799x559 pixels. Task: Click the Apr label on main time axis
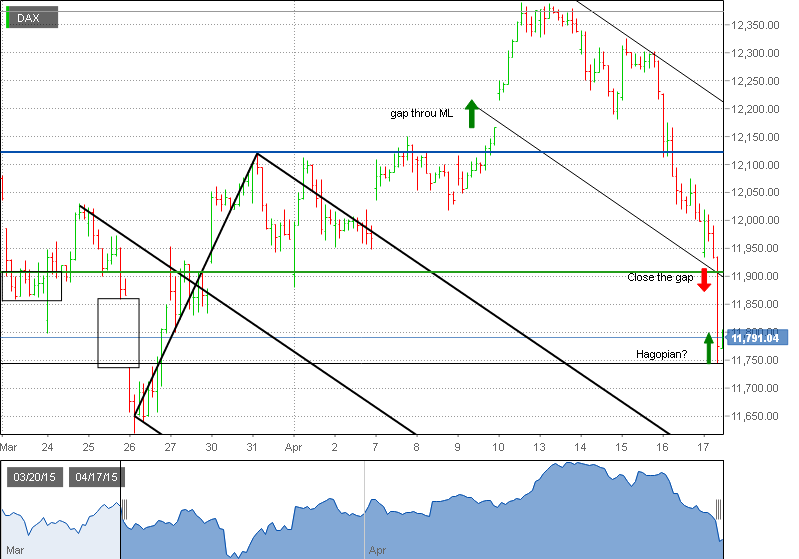(x=294, y=448)
